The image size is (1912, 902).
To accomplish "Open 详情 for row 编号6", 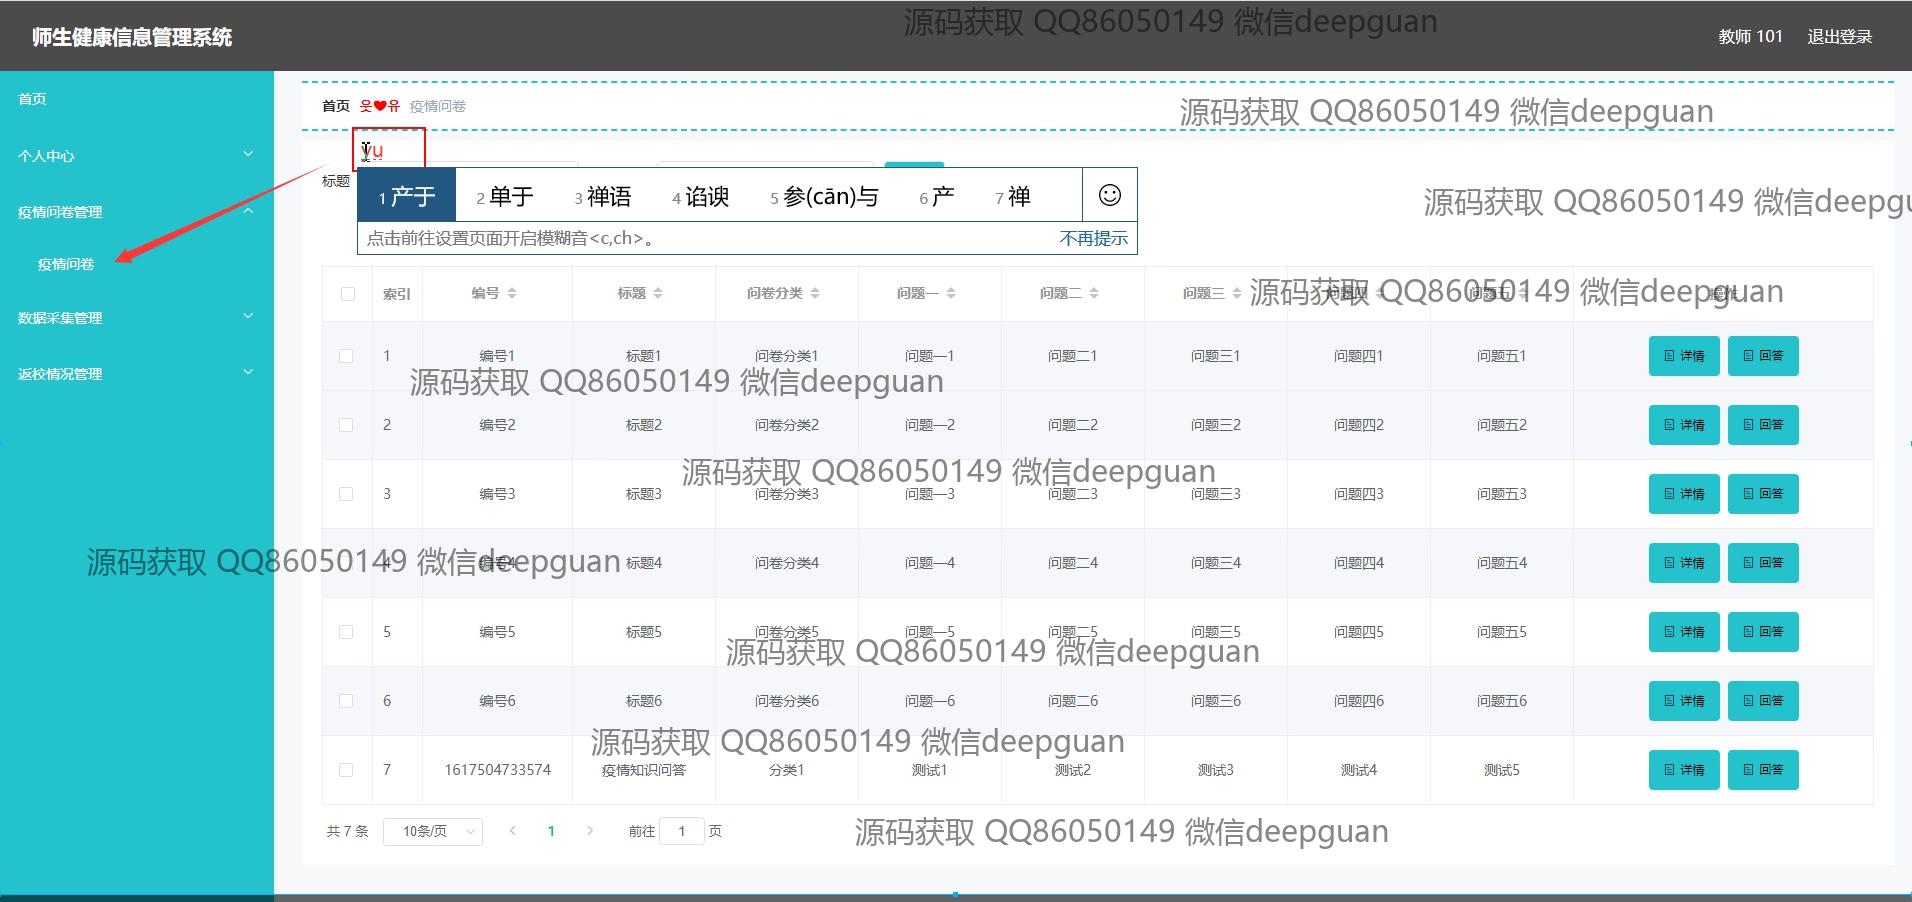I will [1684, 701].
